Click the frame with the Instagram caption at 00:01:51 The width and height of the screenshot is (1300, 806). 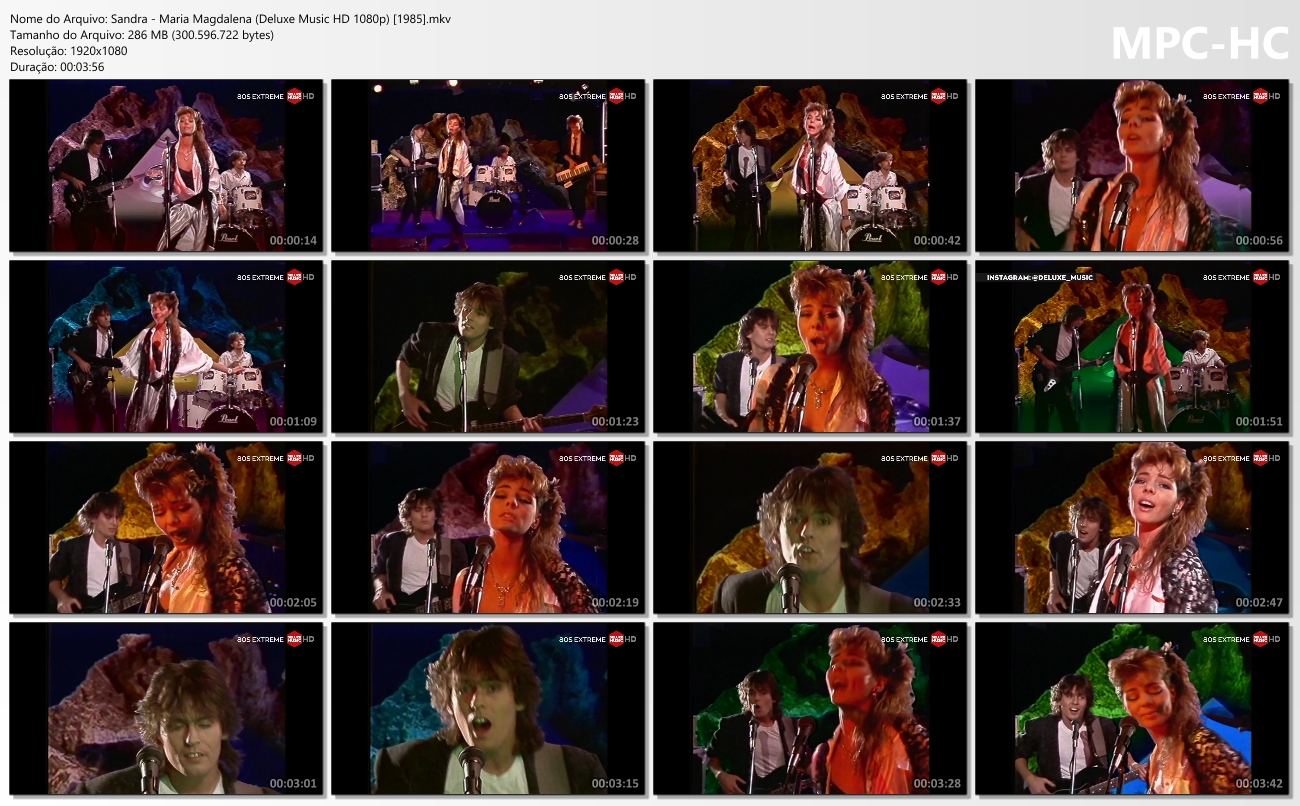click(1132, 346)
